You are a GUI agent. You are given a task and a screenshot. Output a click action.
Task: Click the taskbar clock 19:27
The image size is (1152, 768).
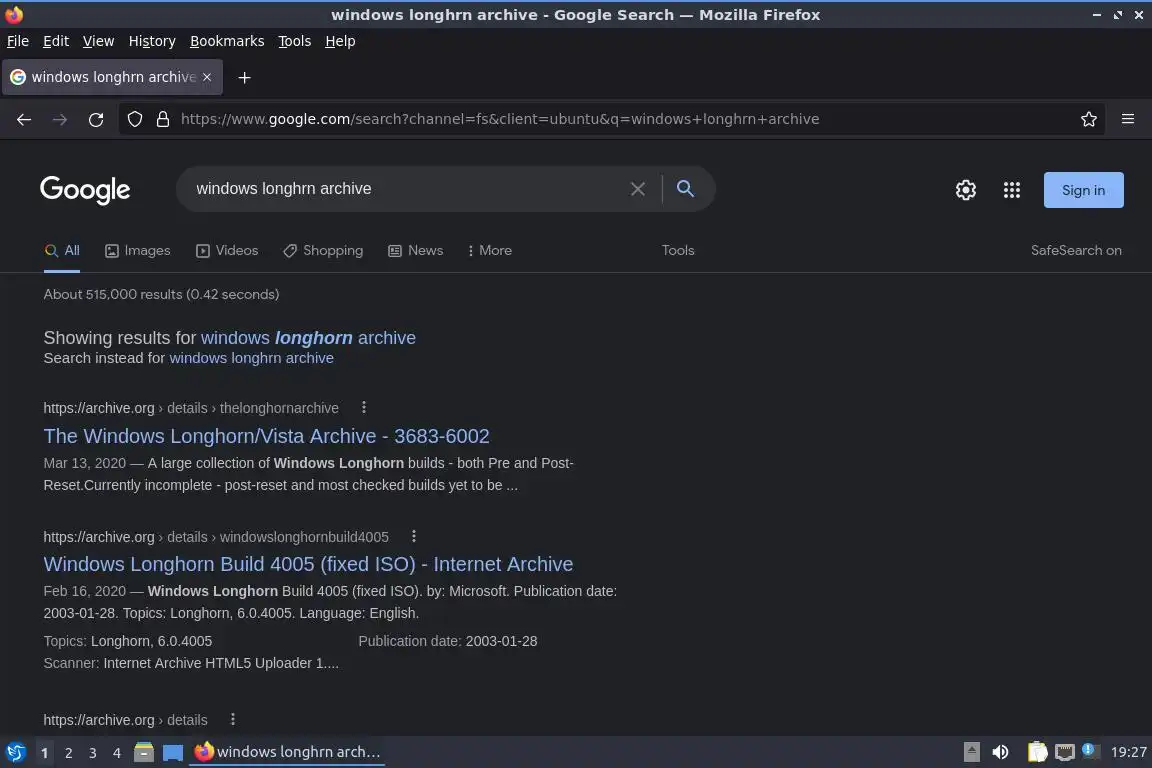(x=1128, y=752)
